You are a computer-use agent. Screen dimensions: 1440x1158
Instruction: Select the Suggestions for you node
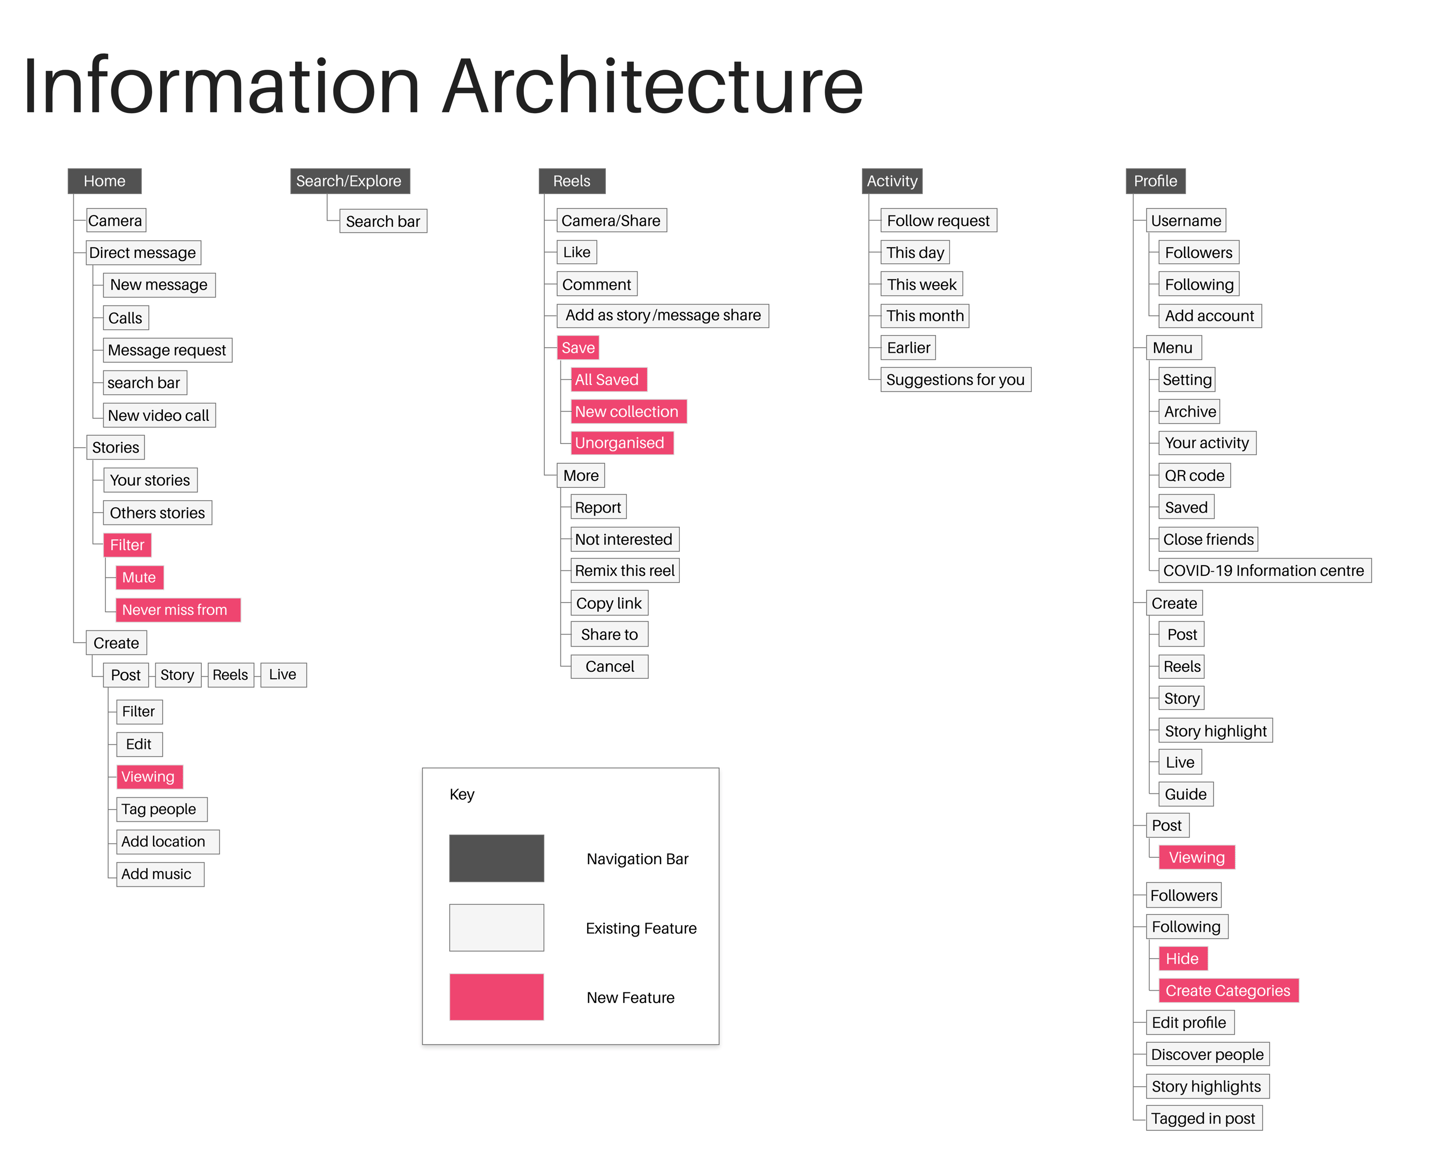[x=955, y=380]
